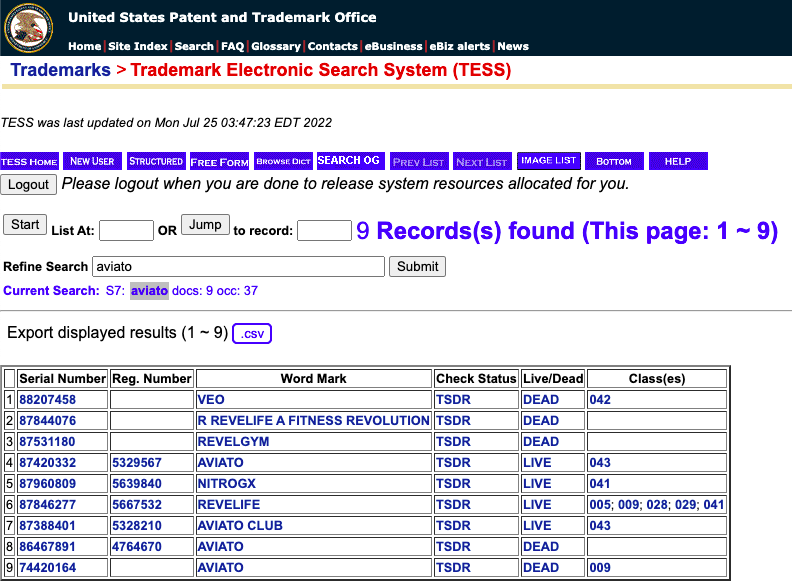Open the Glossary nav link
Viewport: 792px width, 587px height.
pos(276,46)
